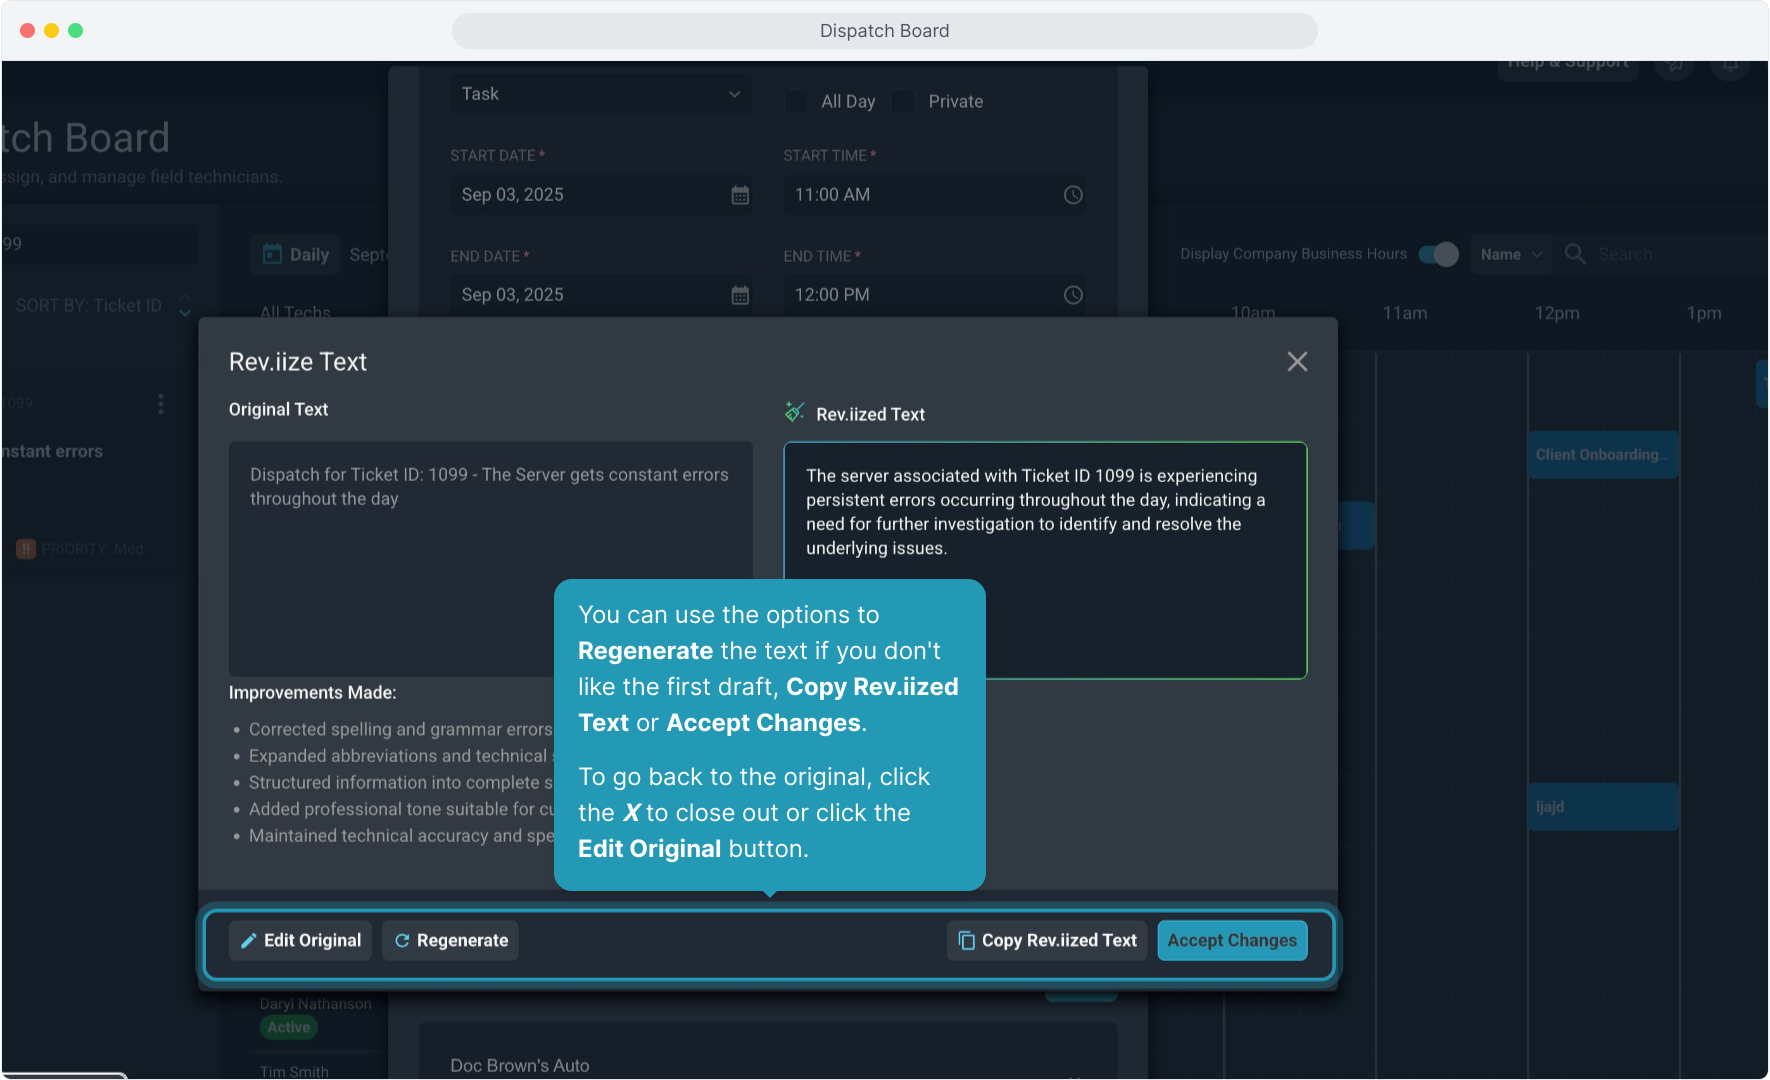Close the Rev.iize Text dialog
This screenshot has width=1770, height=1080.
[x=1297, y=362]
